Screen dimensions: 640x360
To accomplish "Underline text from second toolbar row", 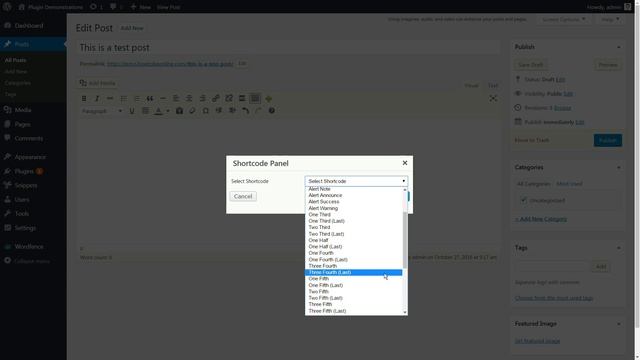I will point(132,111).
